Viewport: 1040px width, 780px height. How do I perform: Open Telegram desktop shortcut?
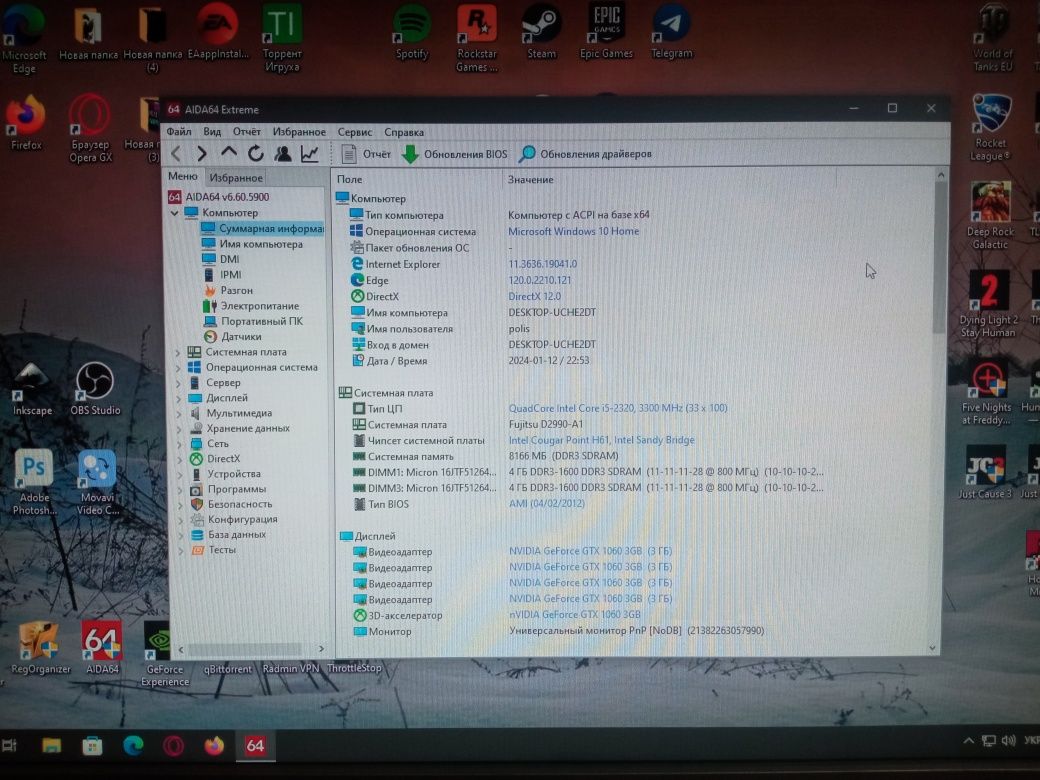[671, 33]
